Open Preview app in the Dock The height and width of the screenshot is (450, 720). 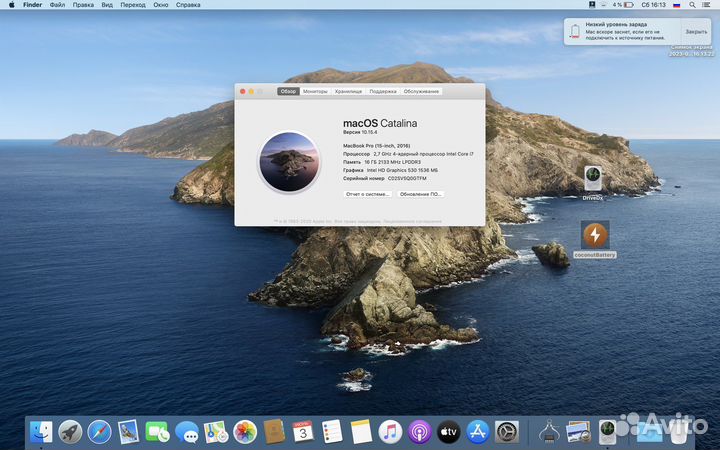[578, 432]
